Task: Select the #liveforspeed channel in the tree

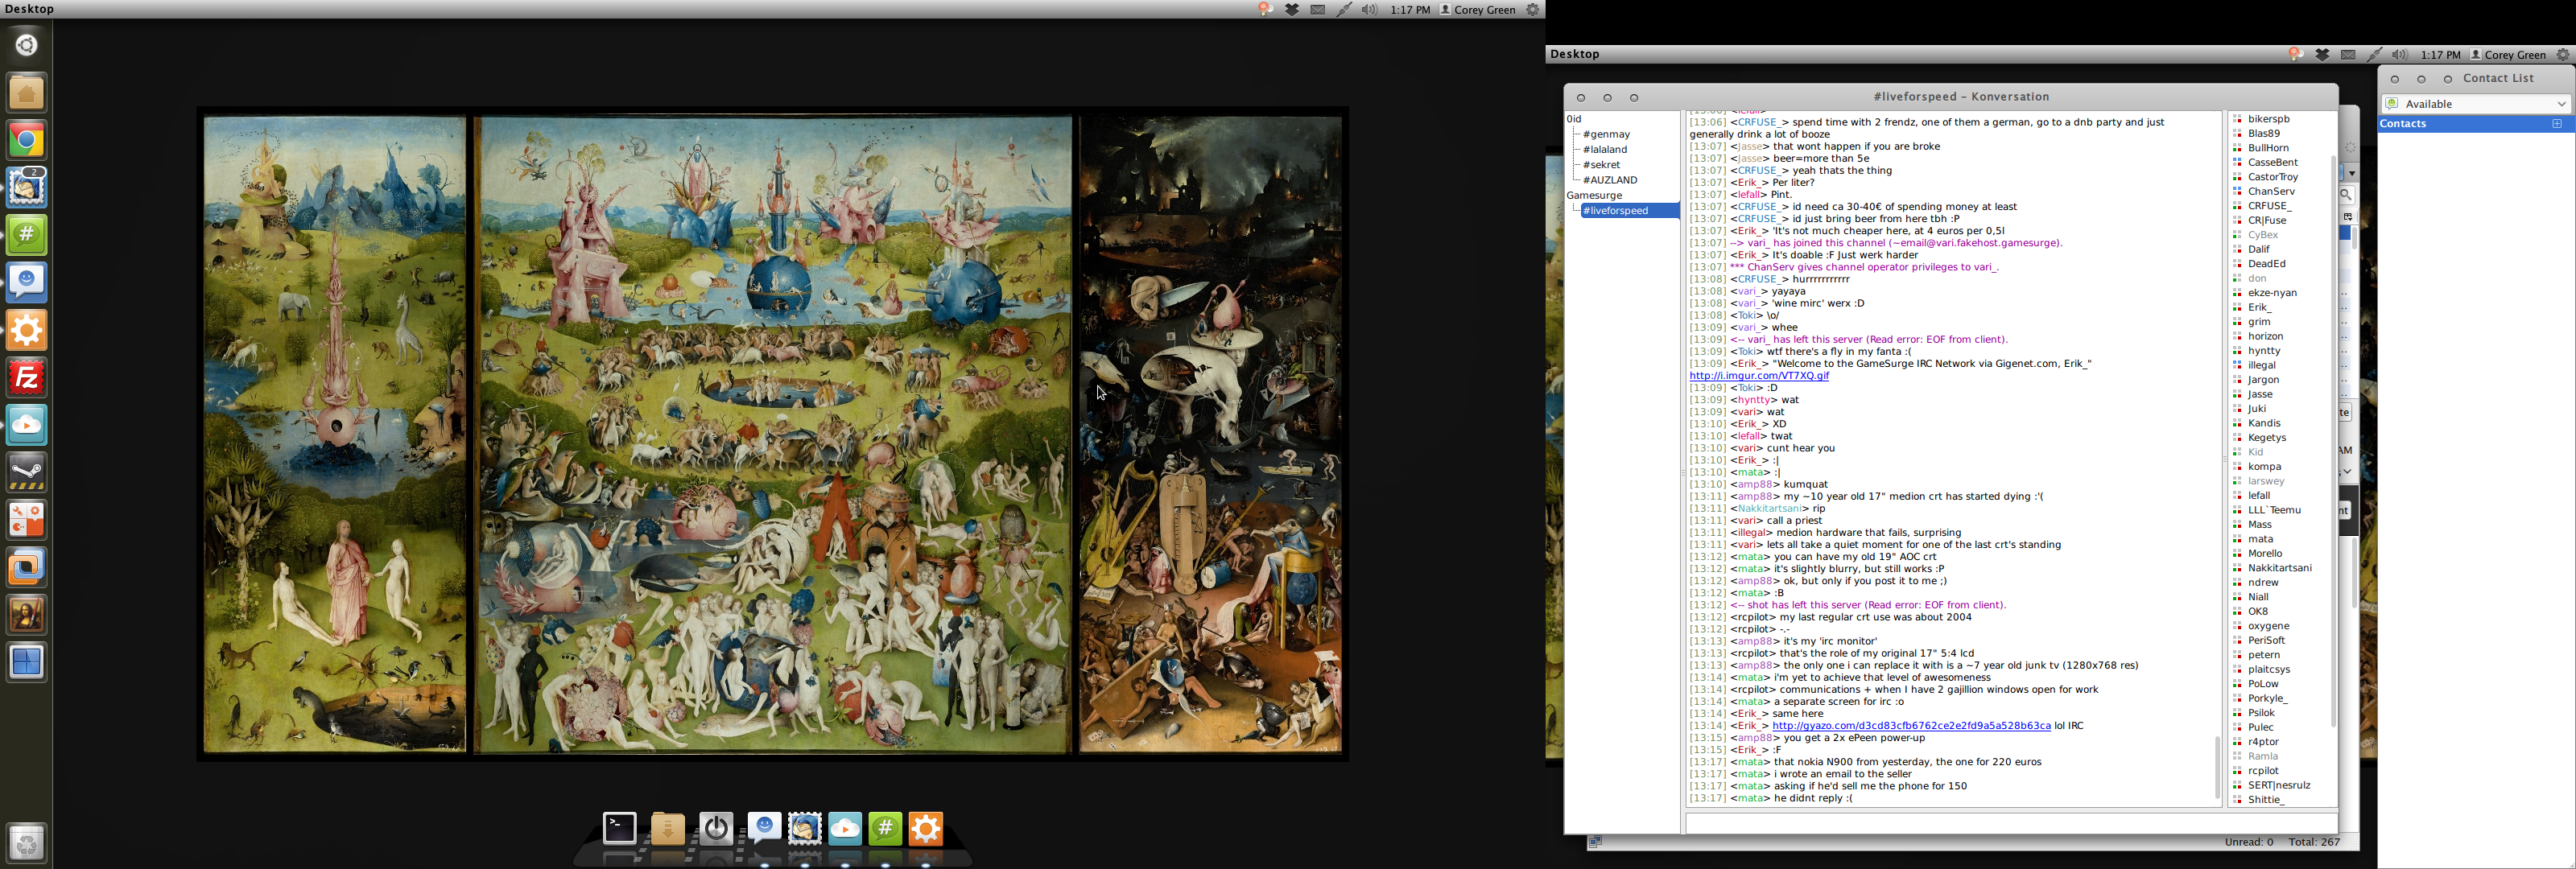Action: [1615, 211]
